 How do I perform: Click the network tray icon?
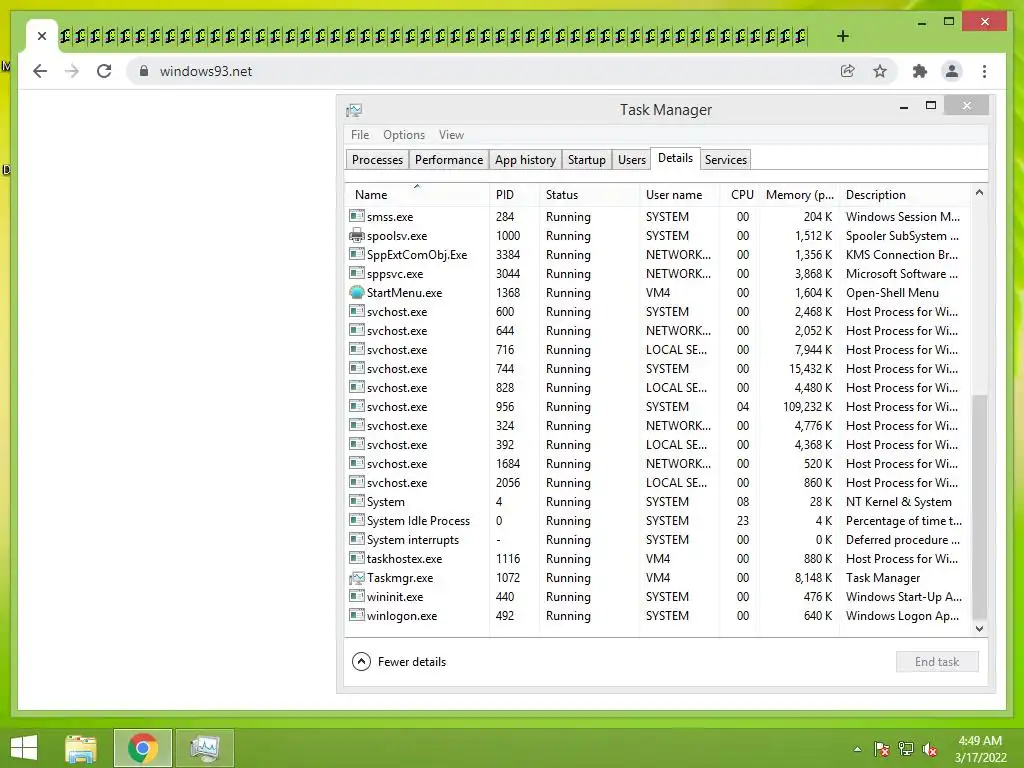(x=906, y=750)
